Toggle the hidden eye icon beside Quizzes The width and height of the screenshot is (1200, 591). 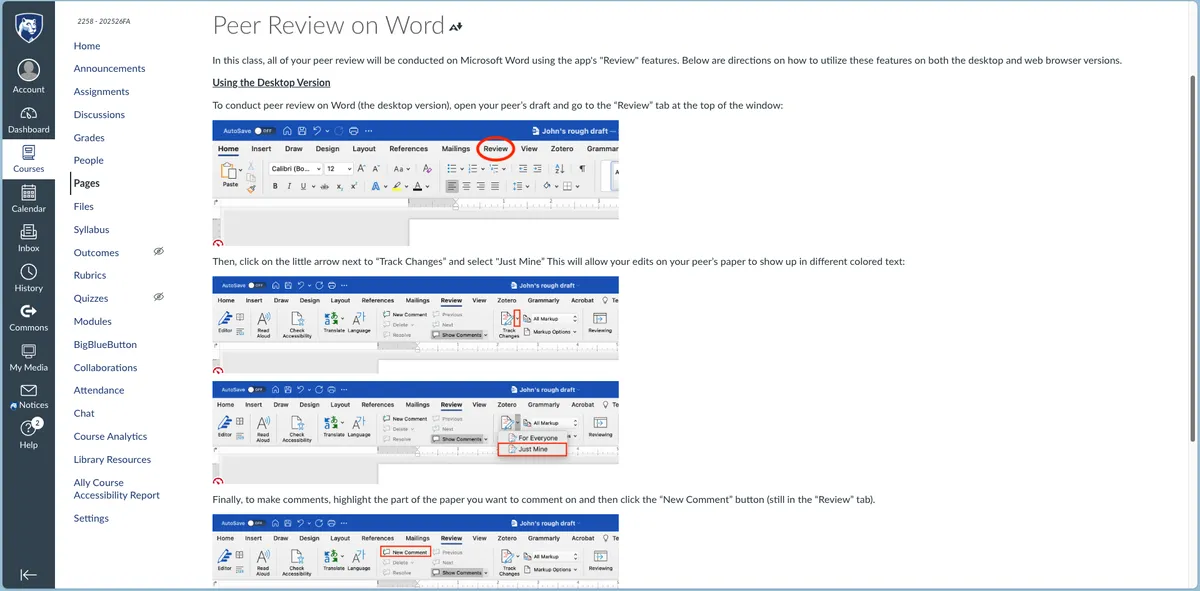coord(158,298)
